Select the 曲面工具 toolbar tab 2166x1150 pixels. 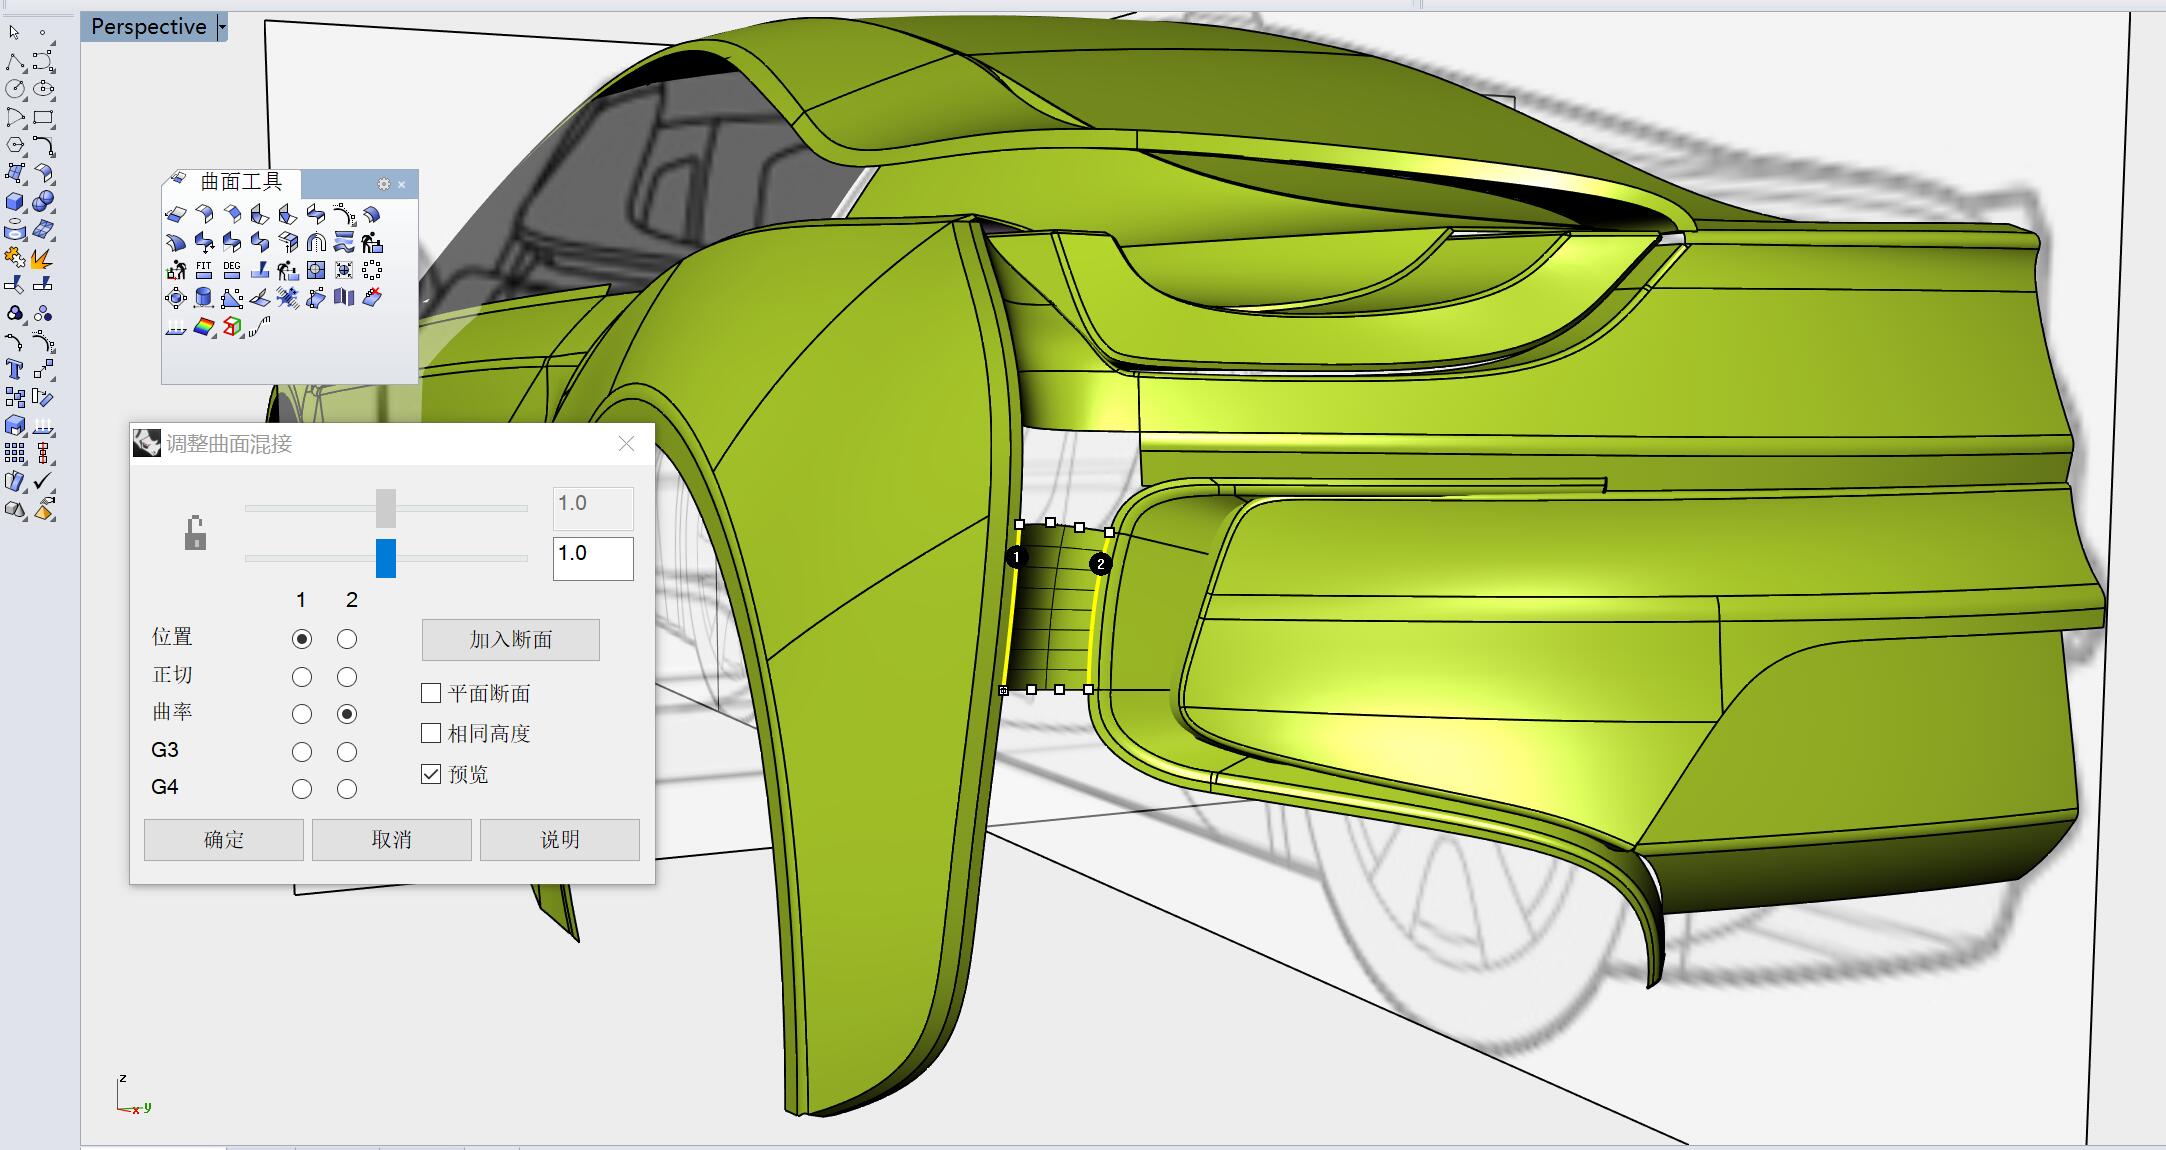coord(240,182)
